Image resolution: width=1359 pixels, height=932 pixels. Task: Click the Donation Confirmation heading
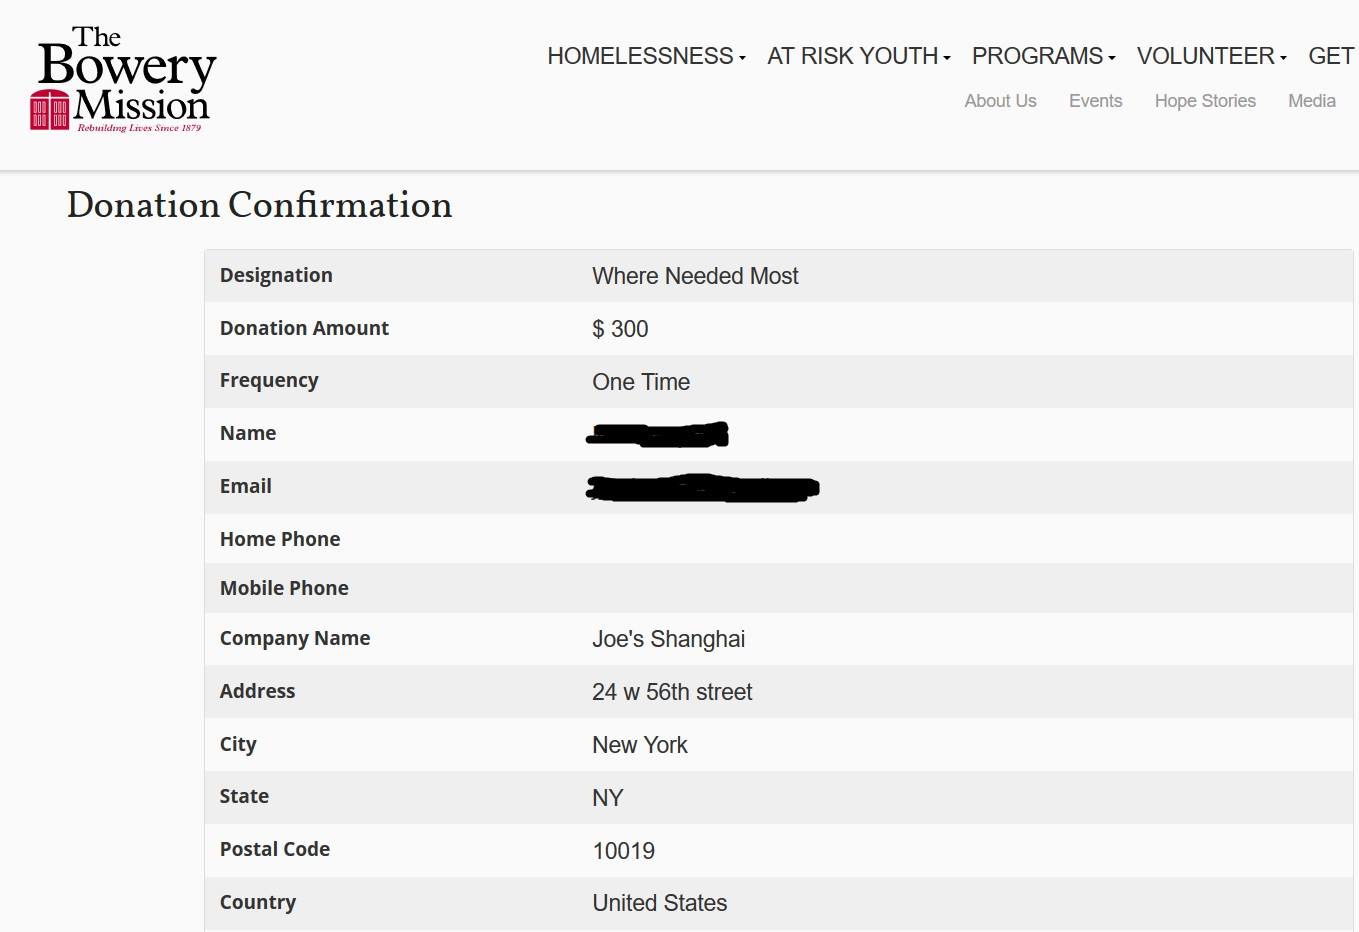tap(259, 205)
